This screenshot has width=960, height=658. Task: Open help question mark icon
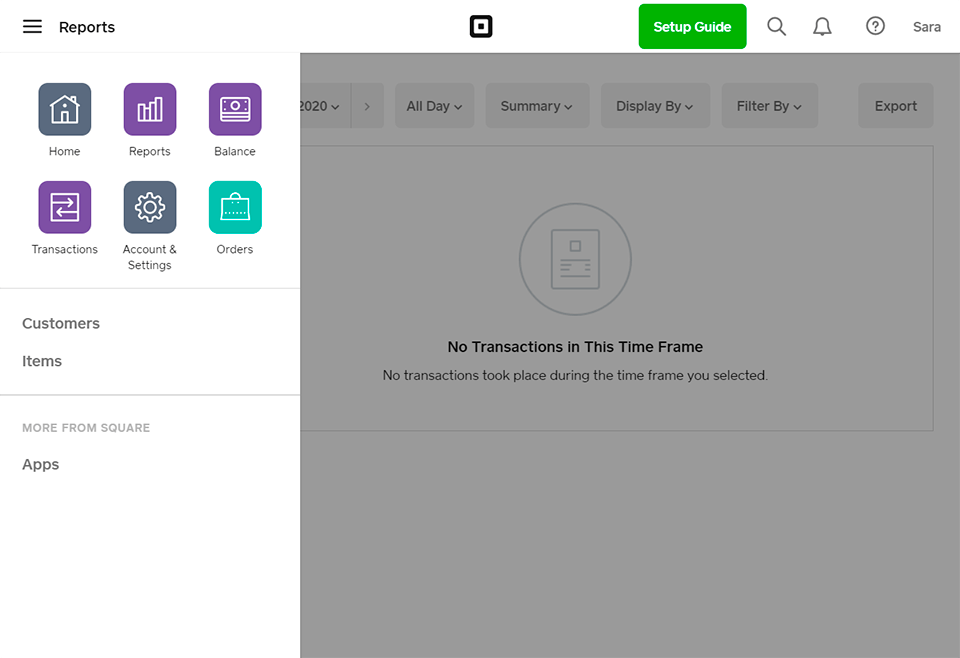pyautogui.click(x=875, y=26)
